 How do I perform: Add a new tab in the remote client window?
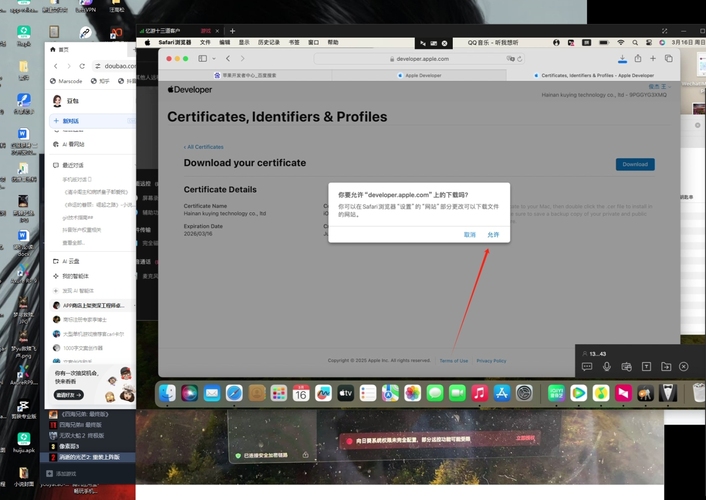tap(232, 31)
